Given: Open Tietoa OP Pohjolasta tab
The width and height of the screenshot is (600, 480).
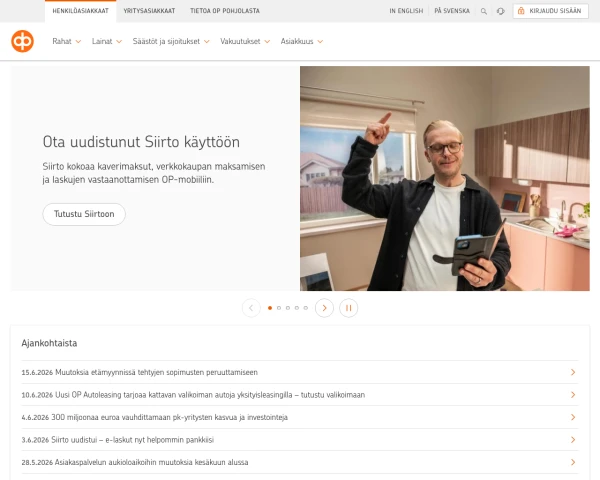Looking at the screenshot, I should tap(225, 11).
